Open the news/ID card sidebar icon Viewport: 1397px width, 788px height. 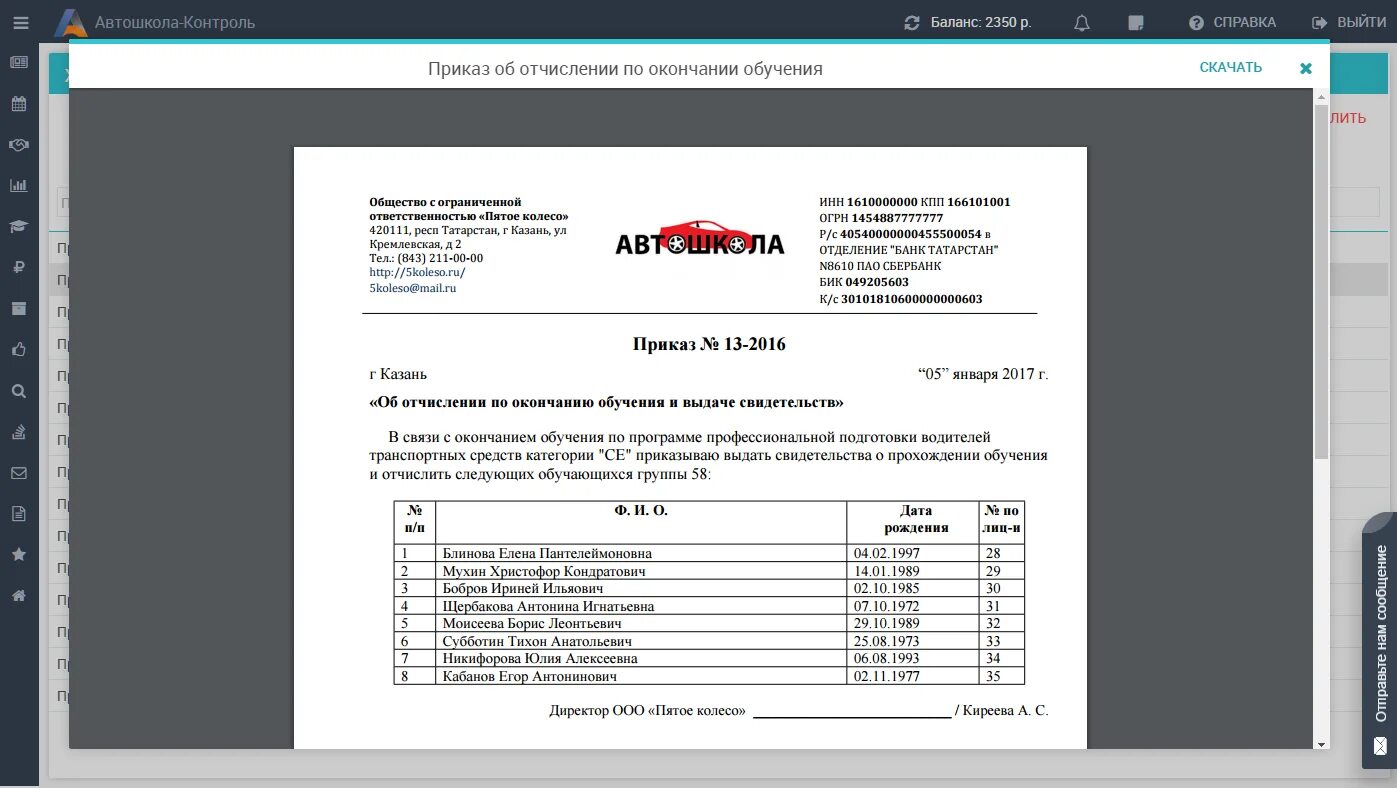19,62
